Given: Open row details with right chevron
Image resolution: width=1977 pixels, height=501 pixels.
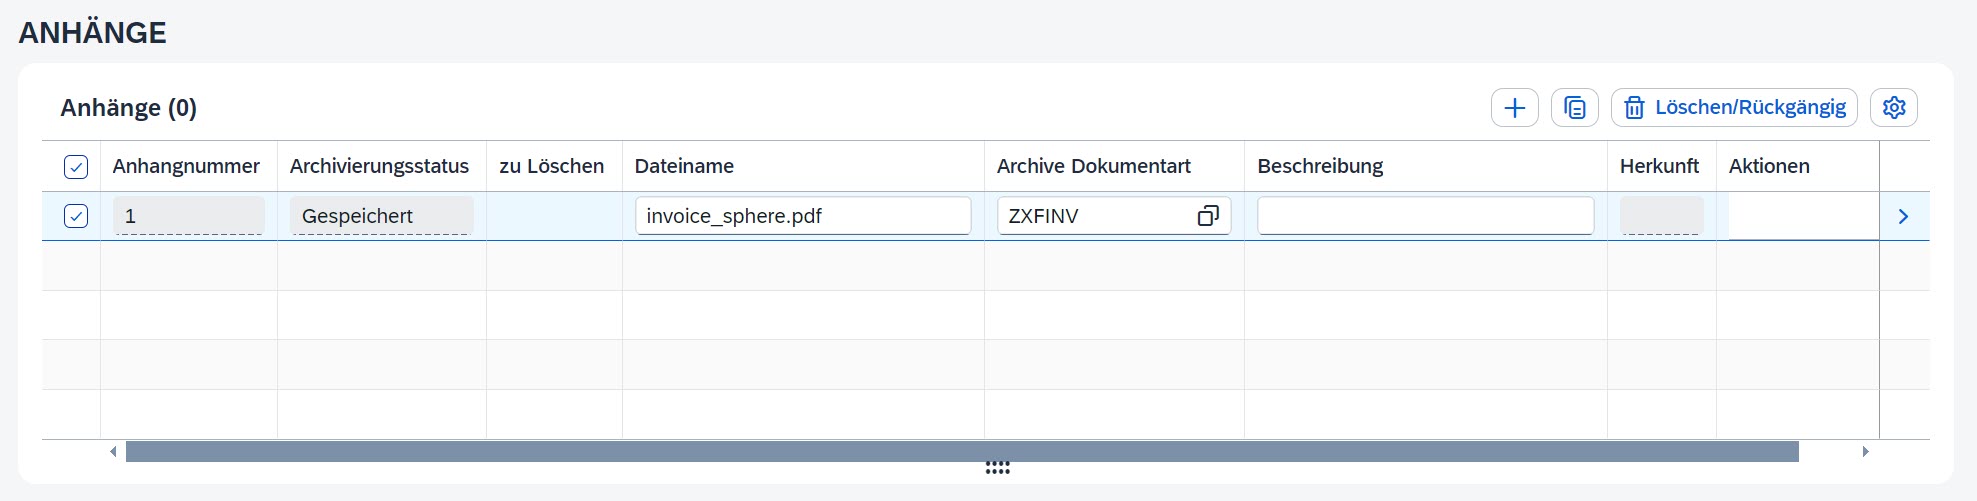Looking at the screenshot, I should point(1903,216).
